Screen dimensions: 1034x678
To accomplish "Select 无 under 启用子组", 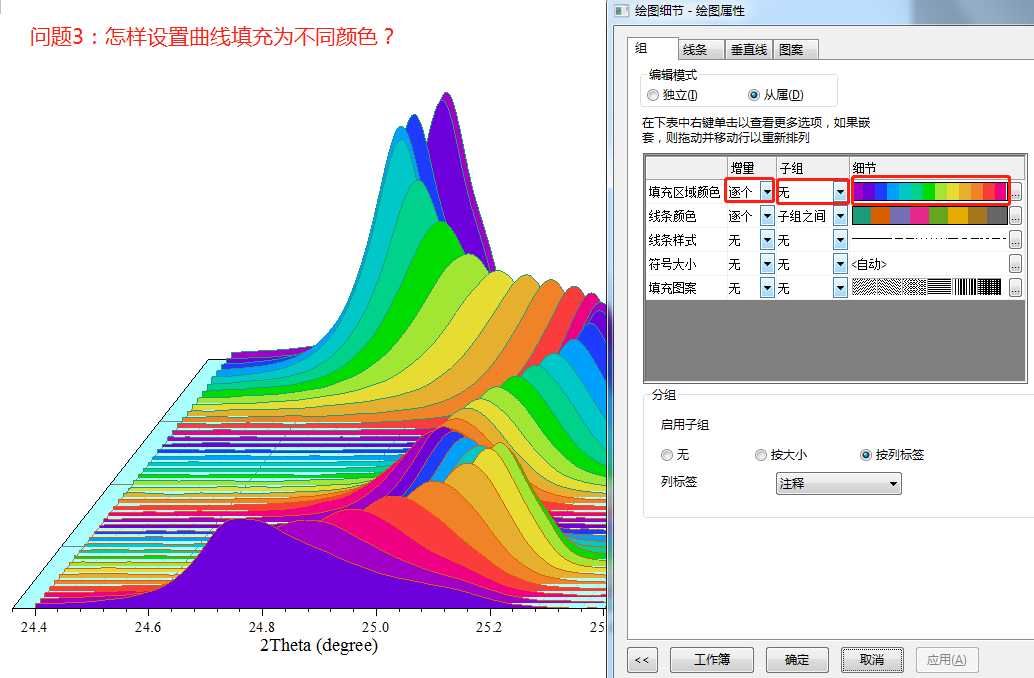I will coord(667,455).
